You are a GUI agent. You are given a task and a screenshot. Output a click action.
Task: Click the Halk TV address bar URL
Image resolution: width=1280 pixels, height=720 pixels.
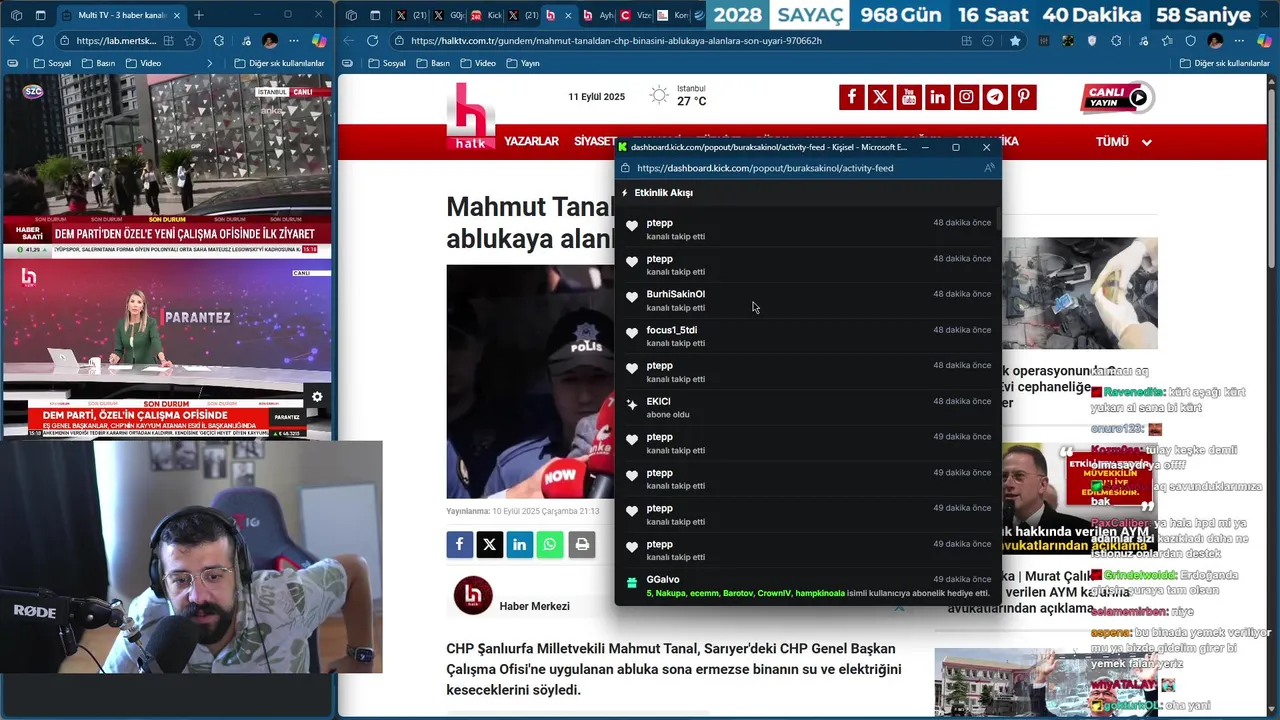click(x=616, y=41)
